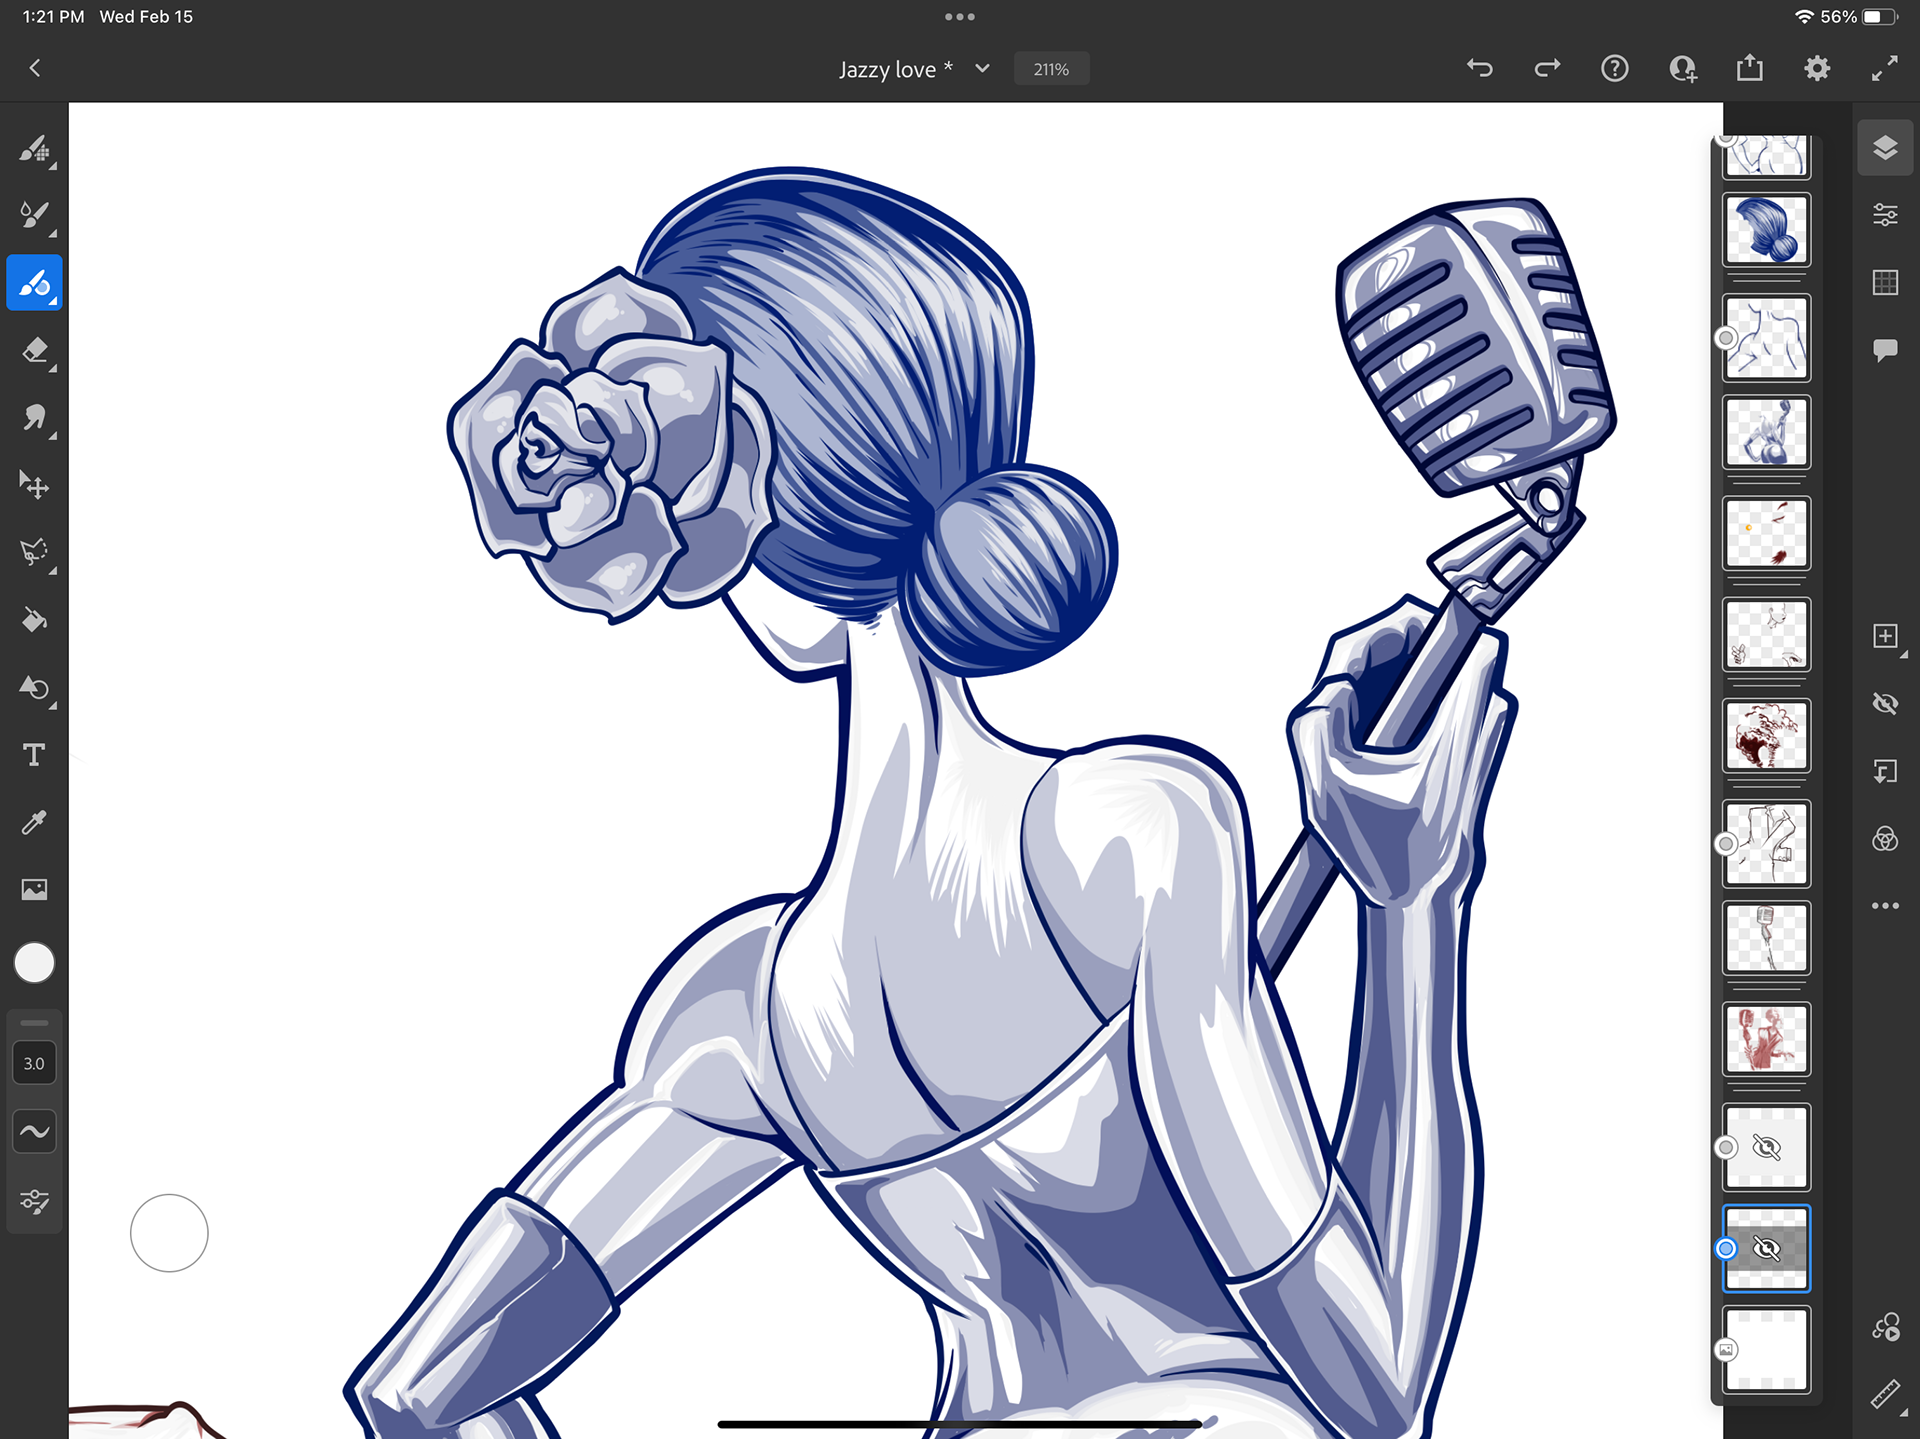
Task: Select the red figure sketch layer thumbnail
Action: tap(1766, 1039)
